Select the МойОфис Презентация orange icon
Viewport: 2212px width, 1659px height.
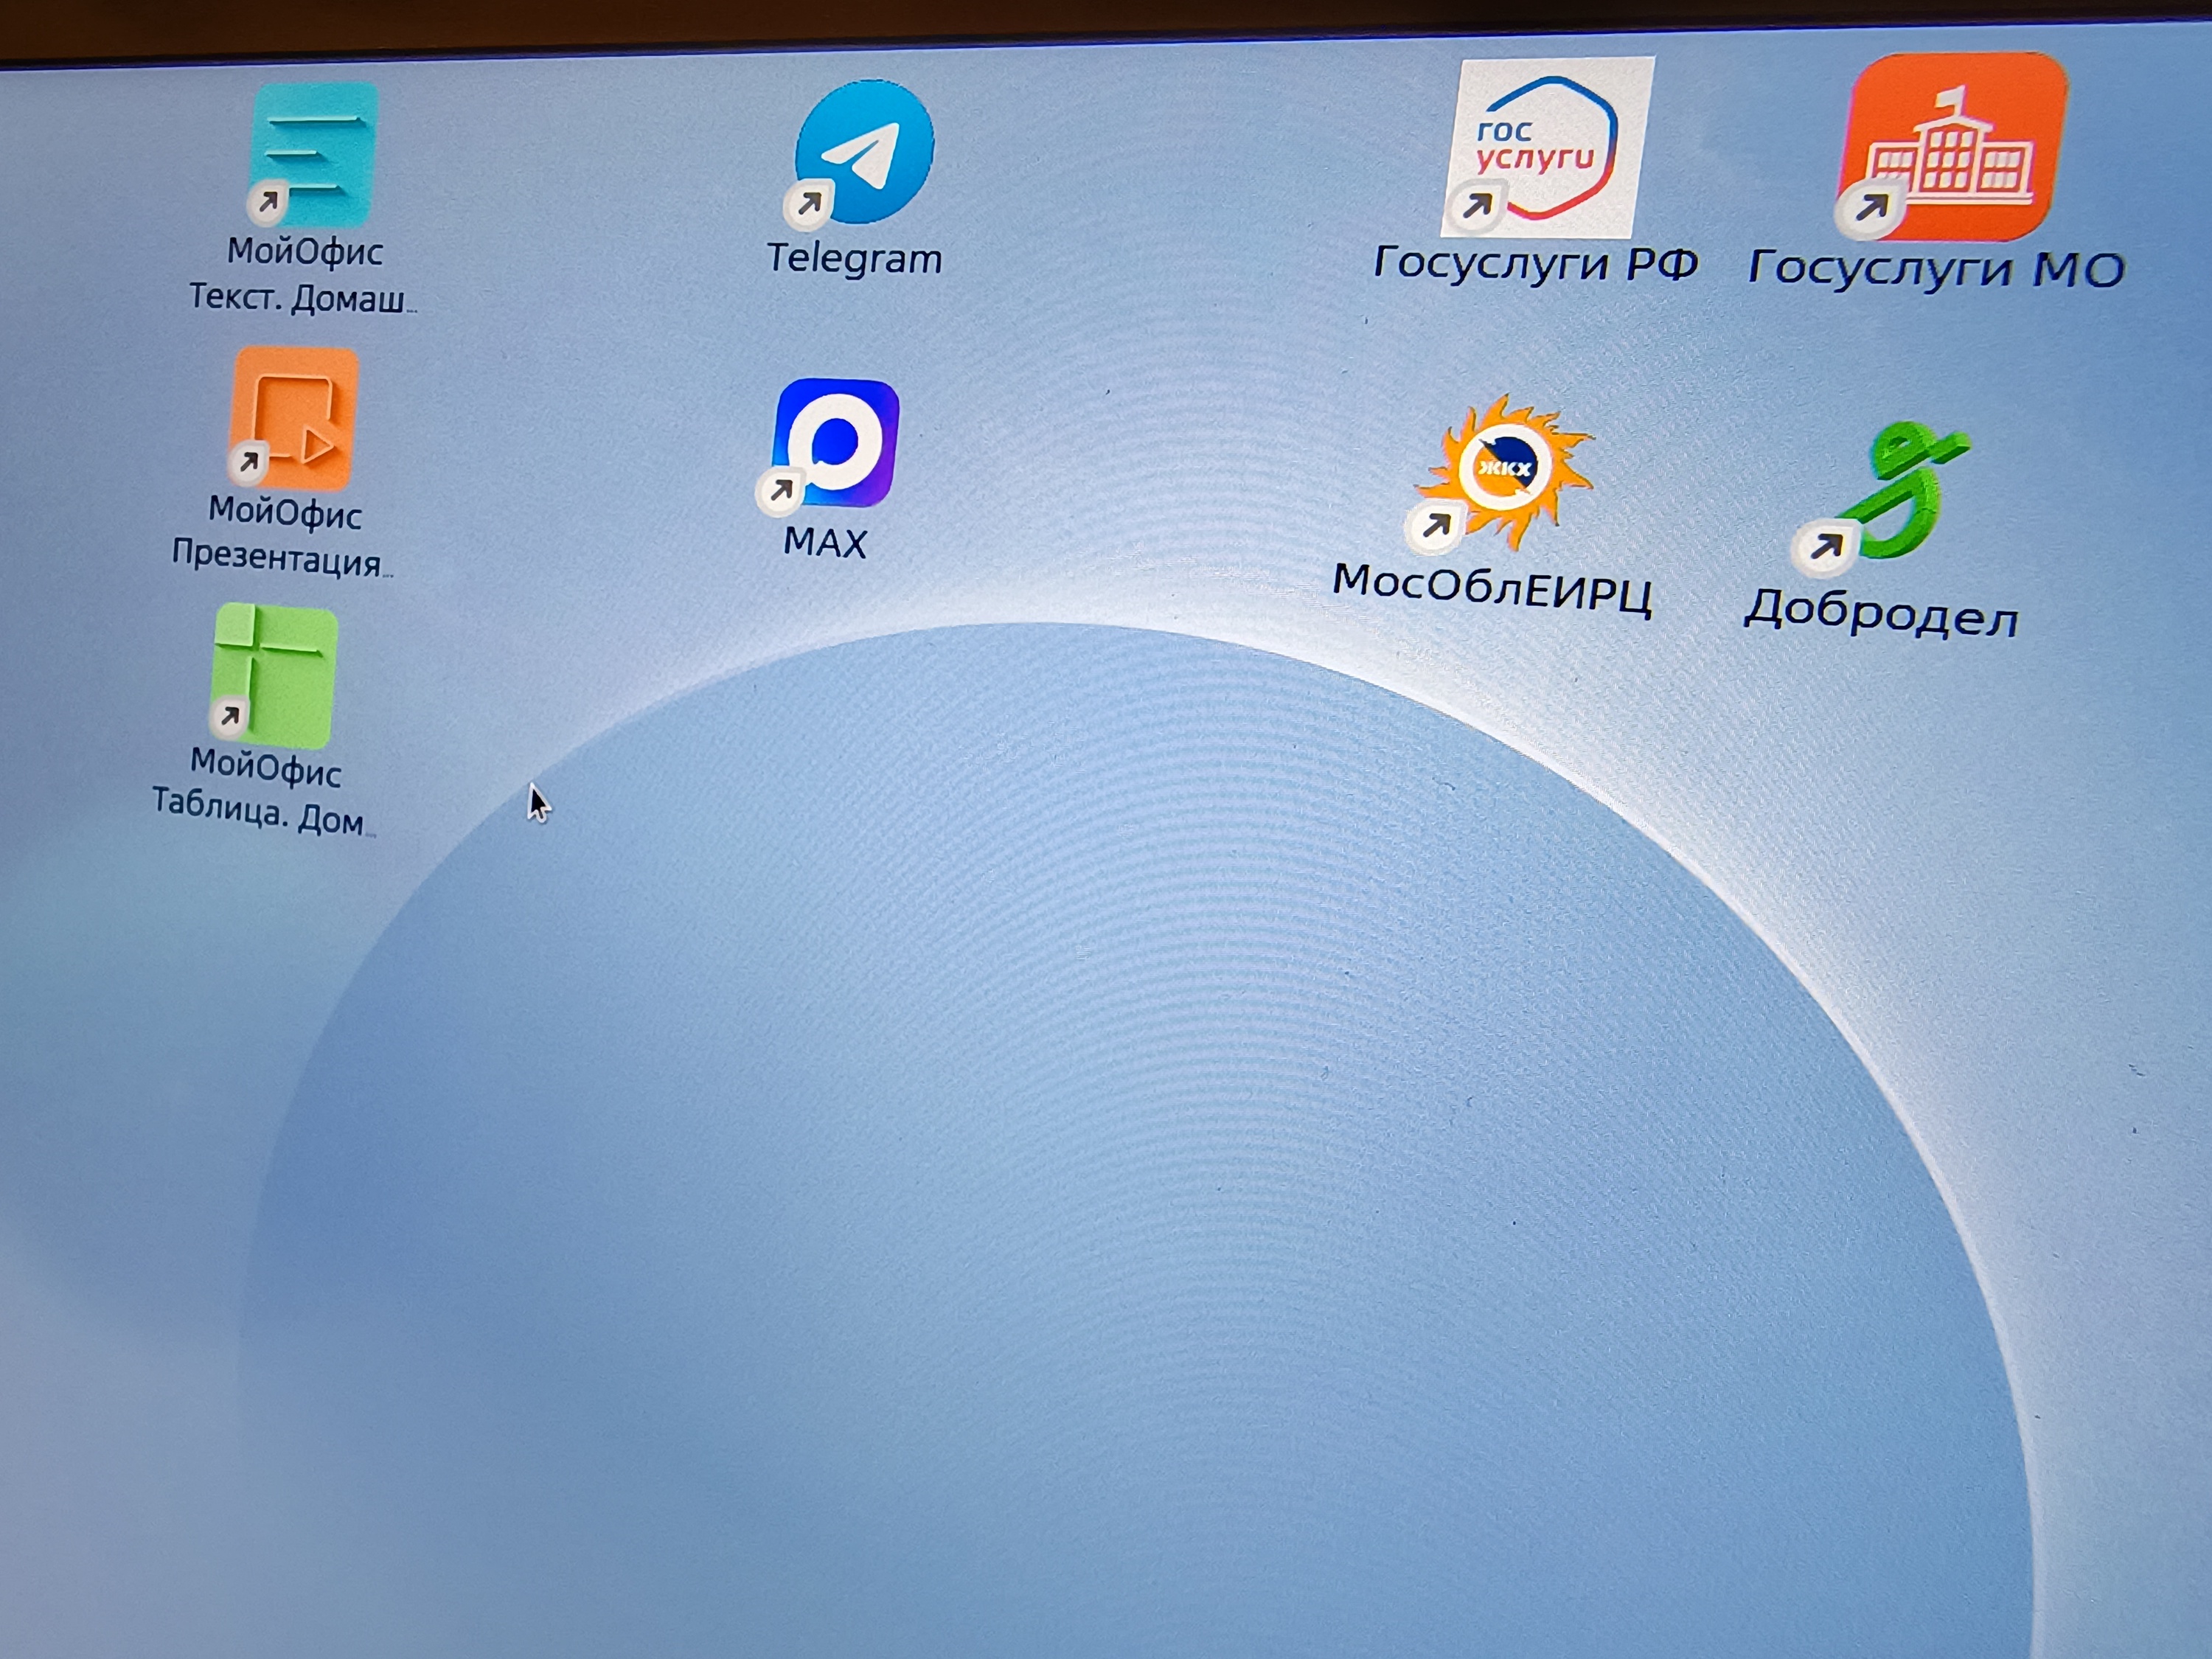tap(294, 418)
